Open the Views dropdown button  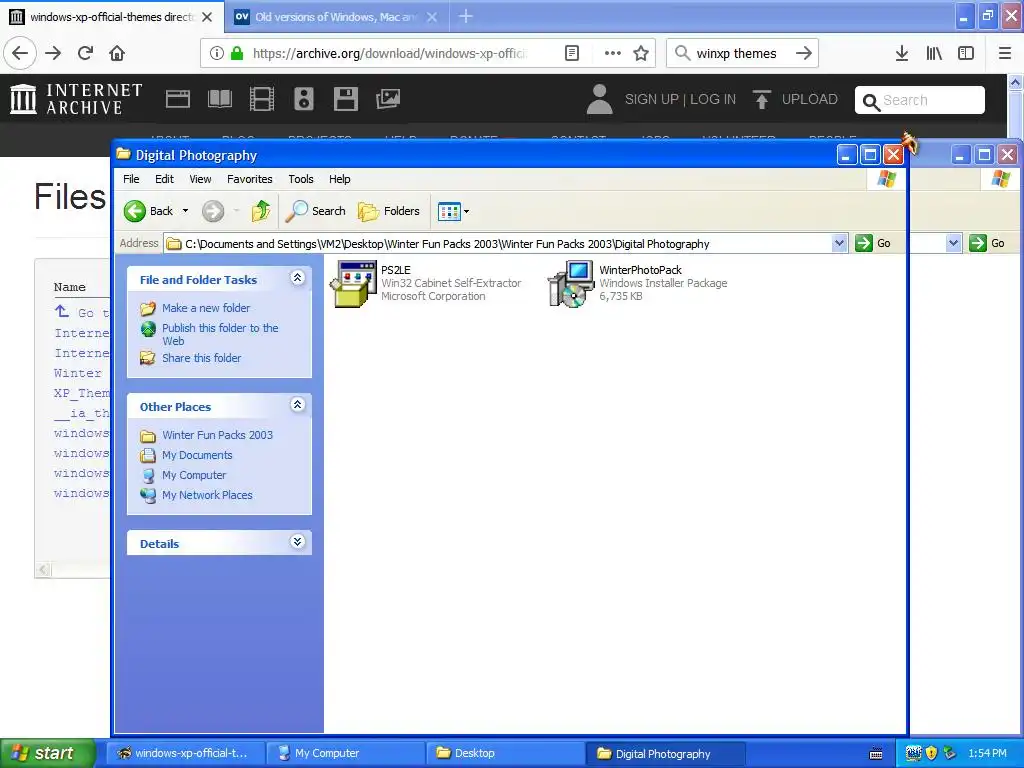(x=453, y=211)
